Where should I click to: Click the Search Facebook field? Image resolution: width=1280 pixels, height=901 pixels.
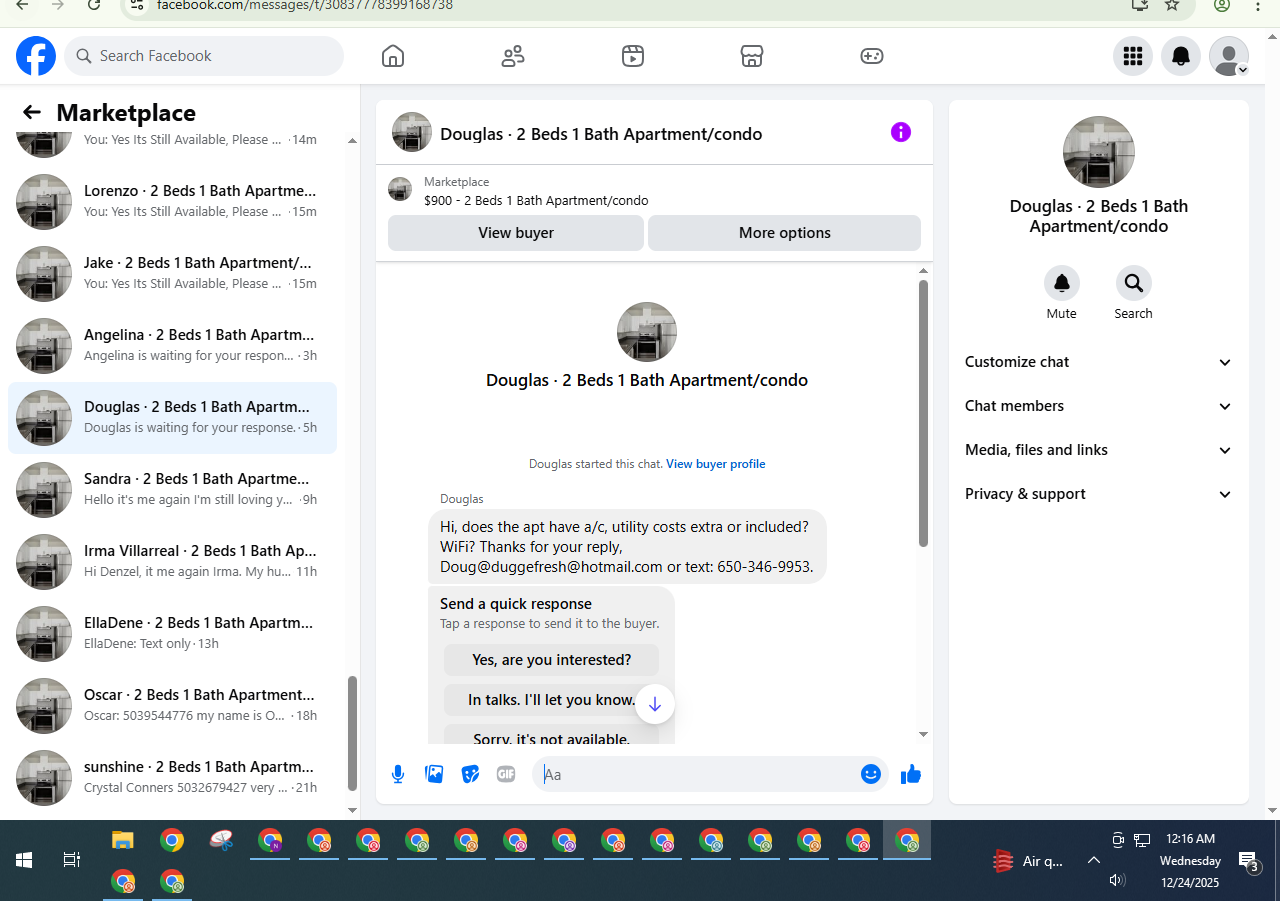click(x=204, y=56)
